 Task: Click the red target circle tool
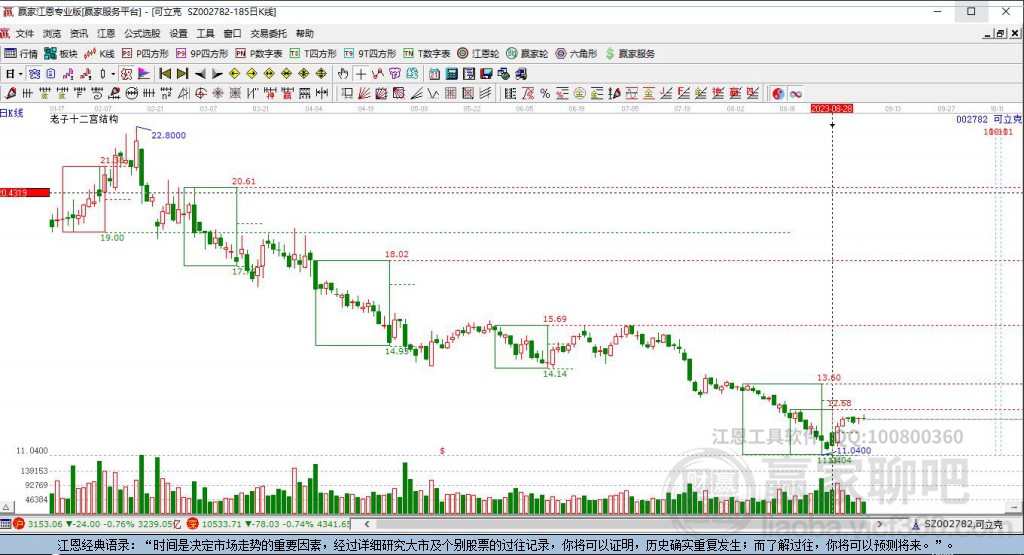(201, 93)
